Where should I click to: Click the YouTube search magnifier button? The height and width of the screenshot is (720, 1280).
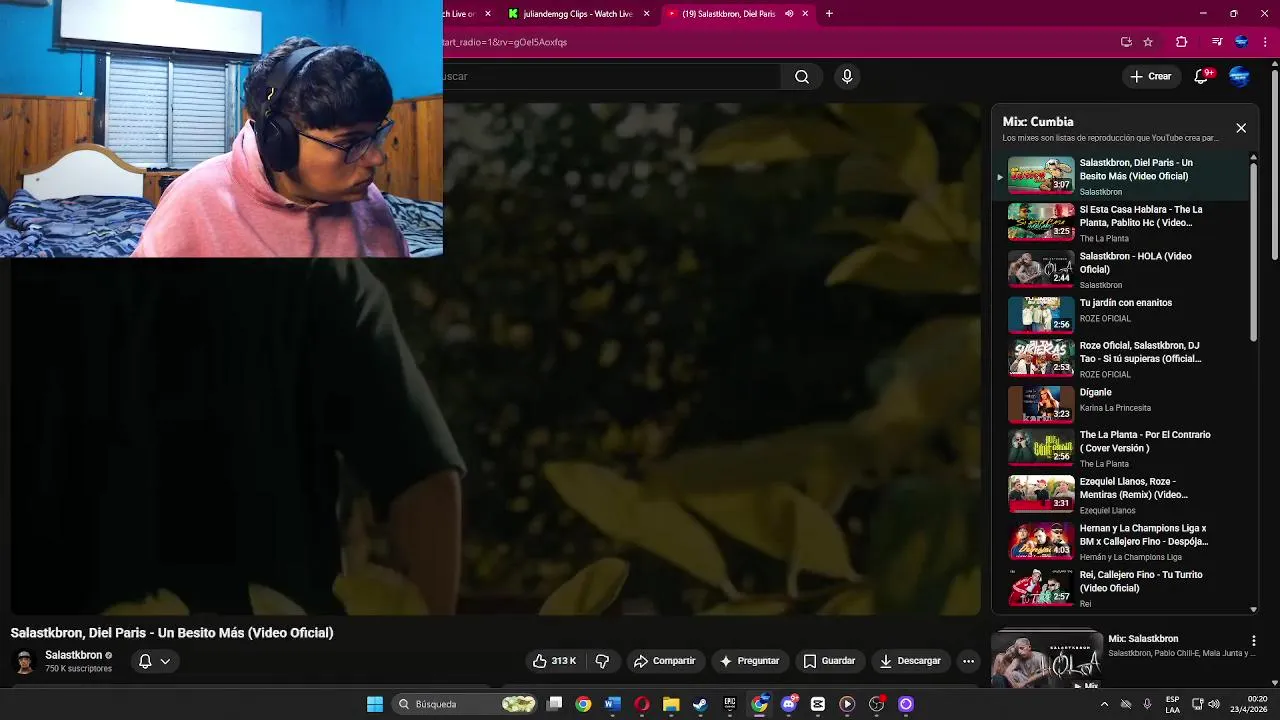[802, 77]
